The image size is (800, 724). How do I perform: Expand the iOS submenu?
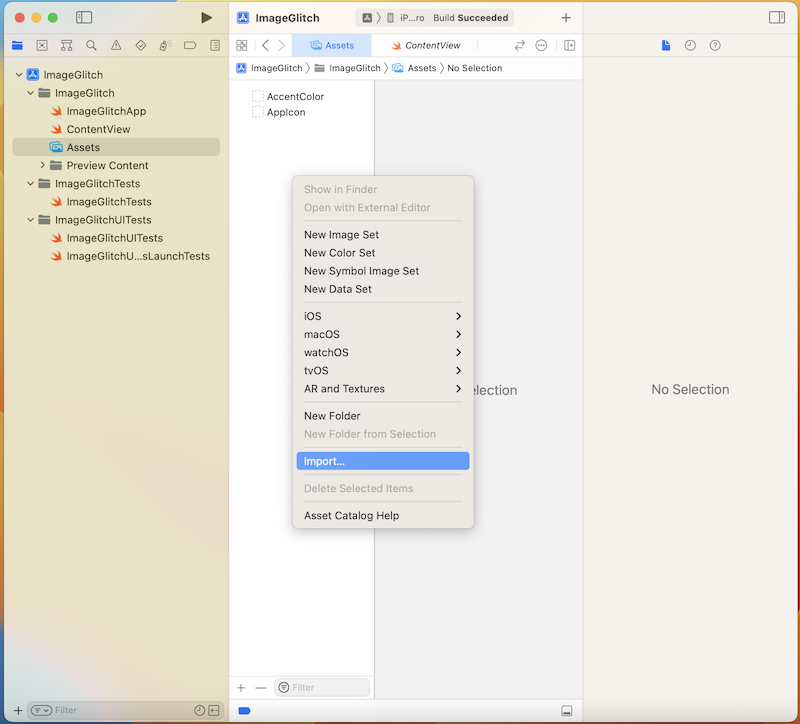tap(382, 316)
